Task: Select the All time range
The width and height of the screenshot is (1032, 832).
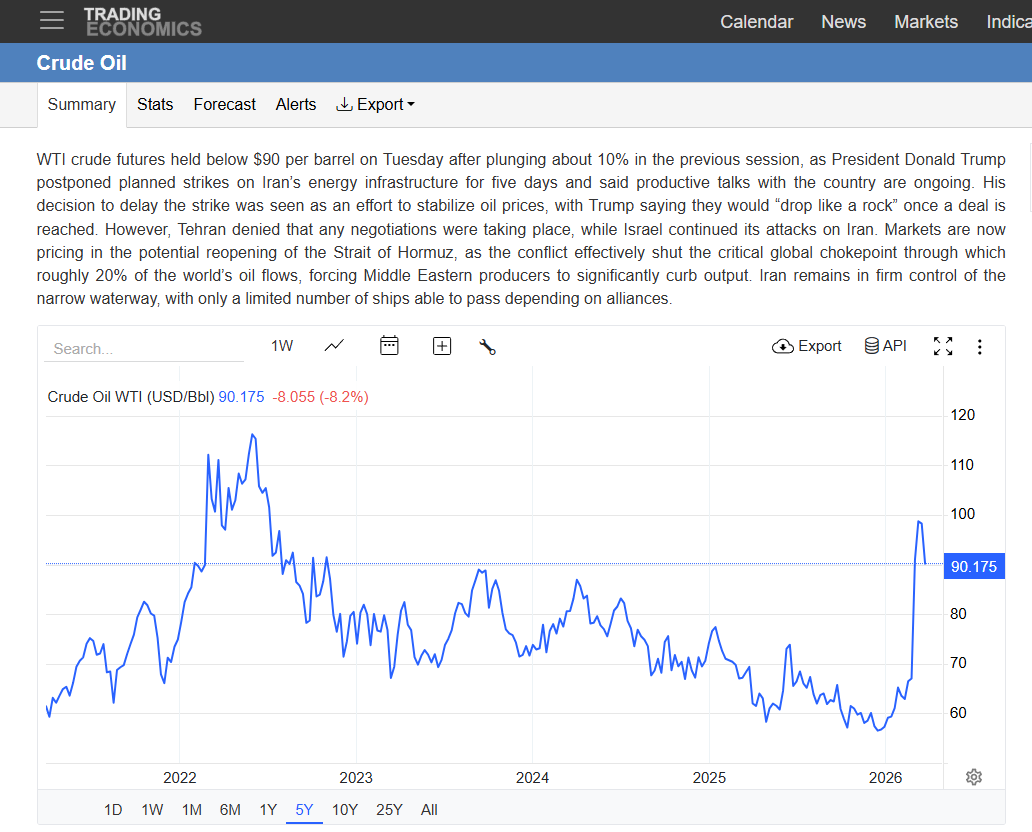Action: (429, 810)
